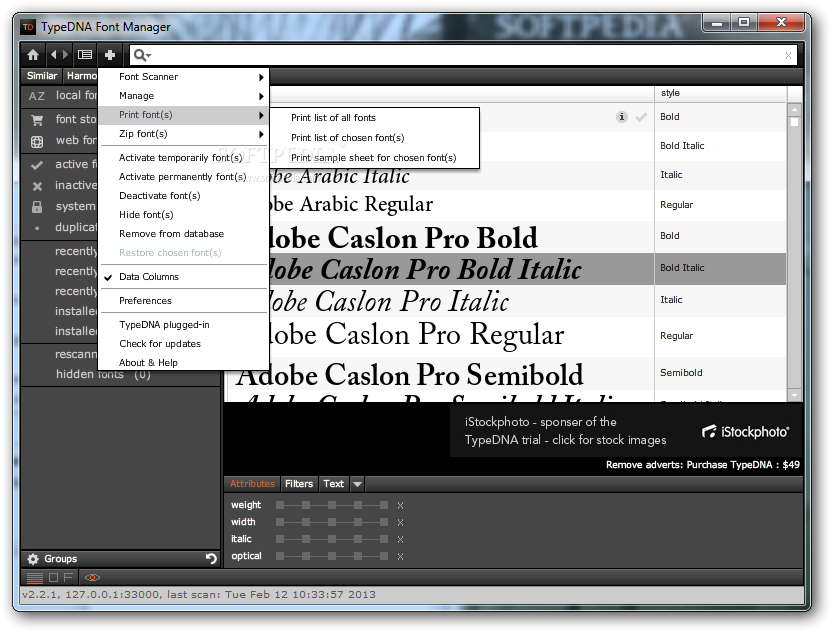Expand the Zip font(s) submenu arrow

pyautogui.click(x=261, y=134)
